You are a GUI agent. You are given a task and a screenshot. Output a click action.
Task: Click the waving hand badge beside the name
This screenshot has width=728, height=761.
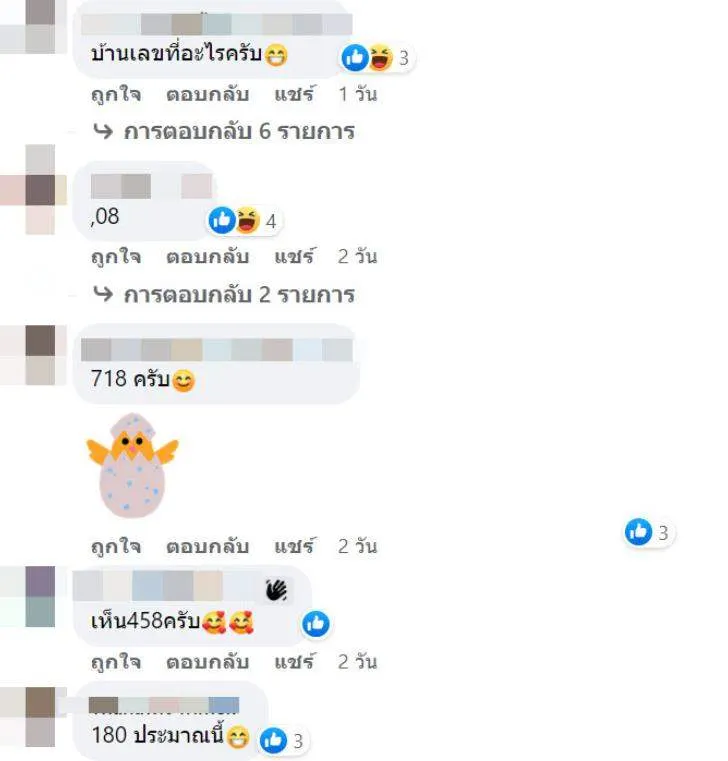(x=277, y=590)
